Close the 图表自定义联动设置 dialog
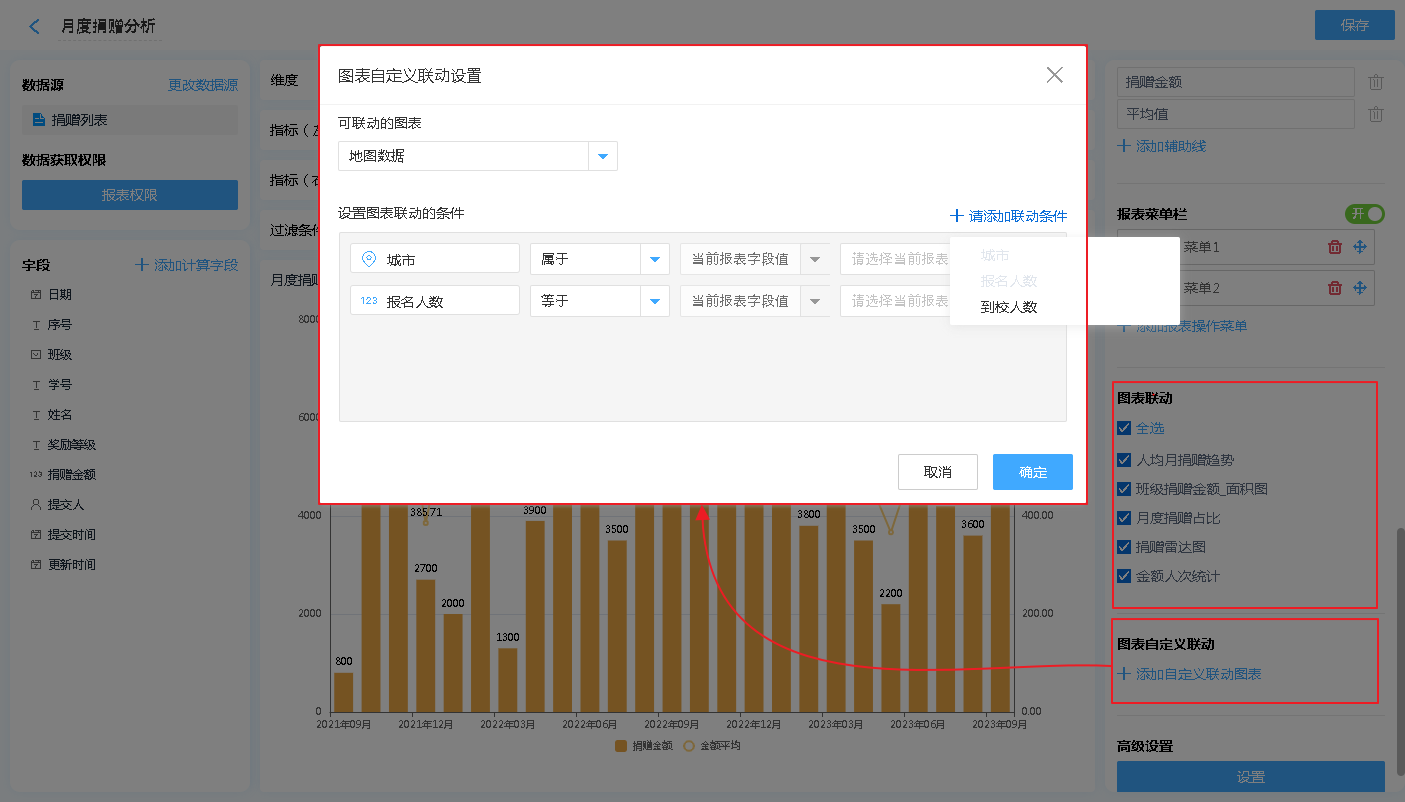The image size is (1405, 802). (1054, 75)
